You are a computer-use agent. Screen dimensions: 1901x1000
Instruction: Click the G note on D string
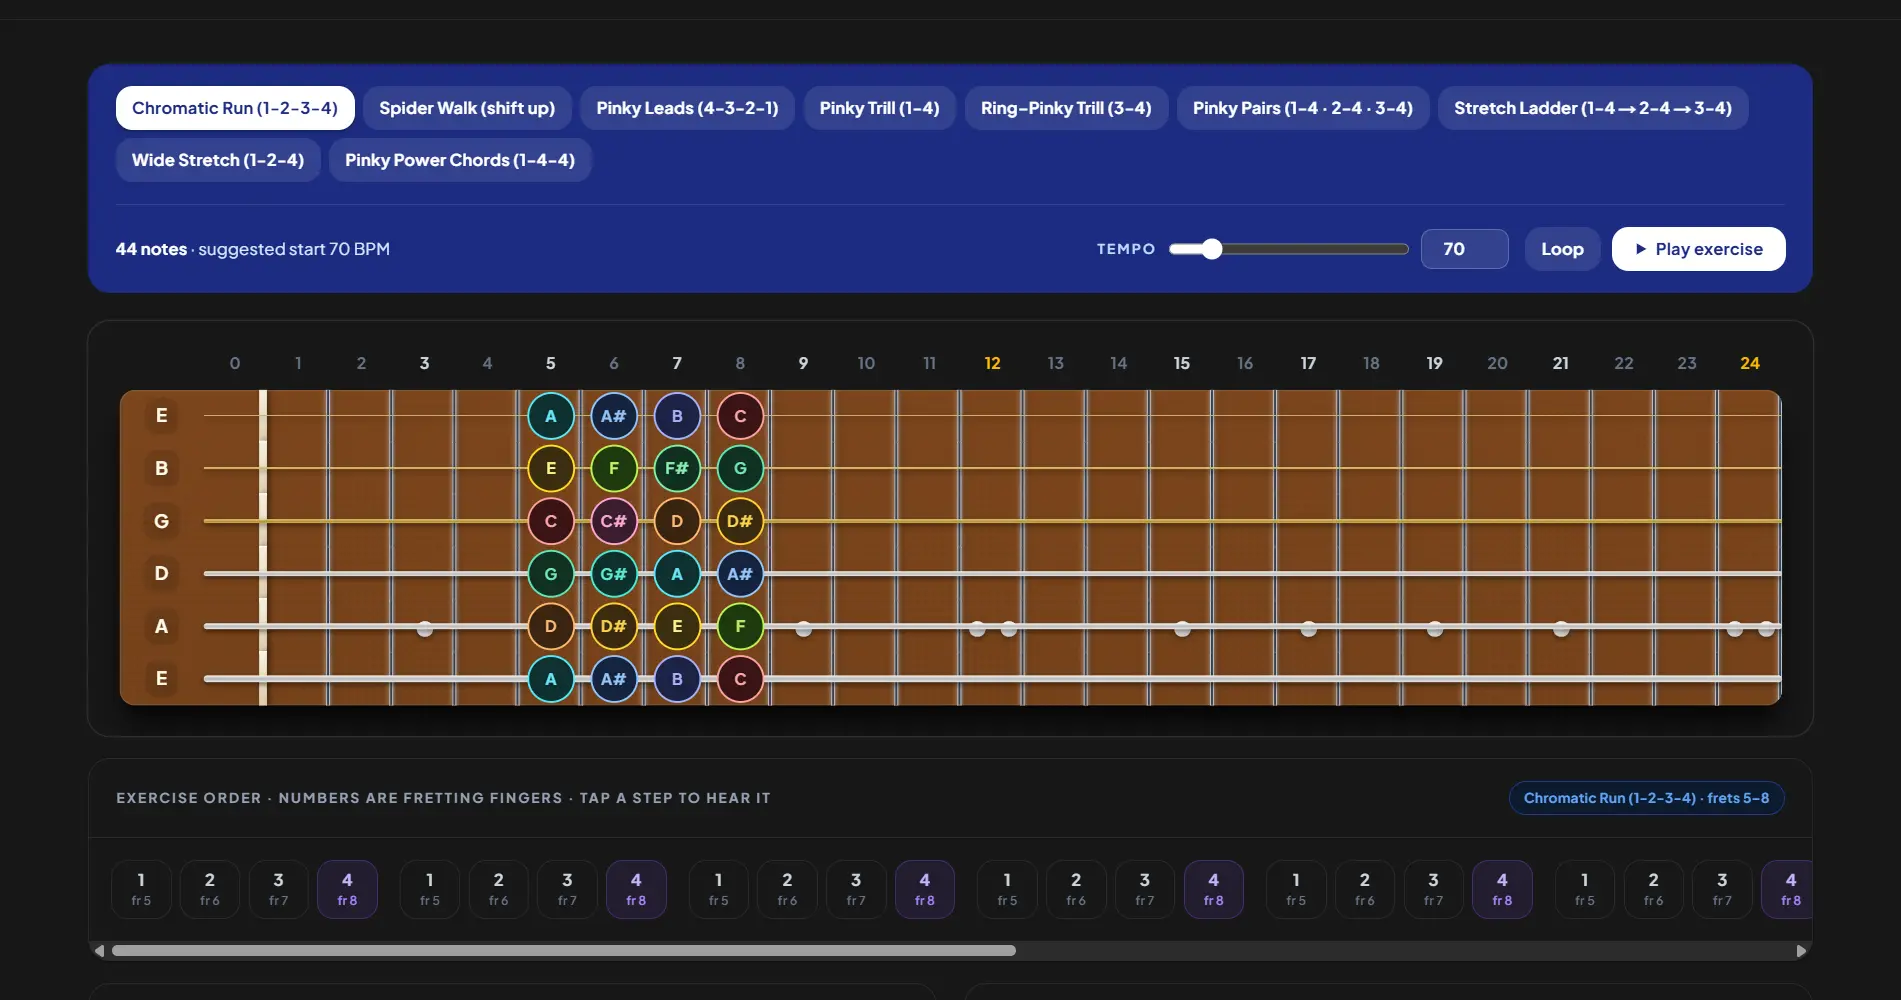[x=551, y=574]
